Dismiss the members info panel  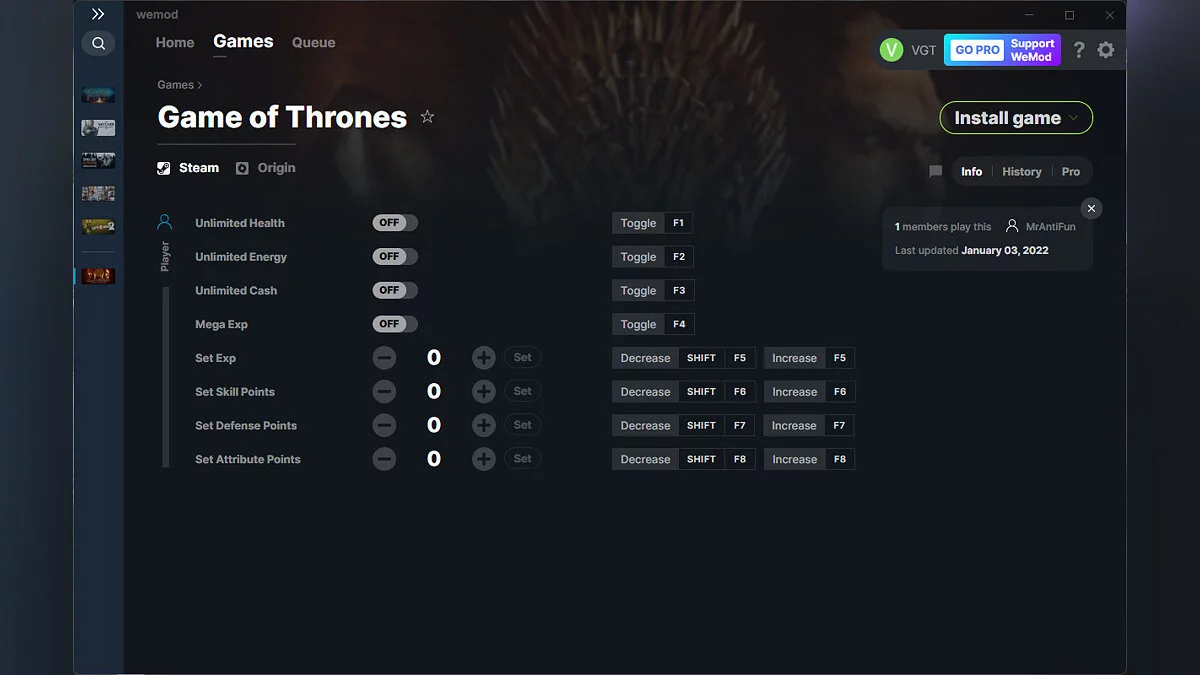(x=1091, y=208)
